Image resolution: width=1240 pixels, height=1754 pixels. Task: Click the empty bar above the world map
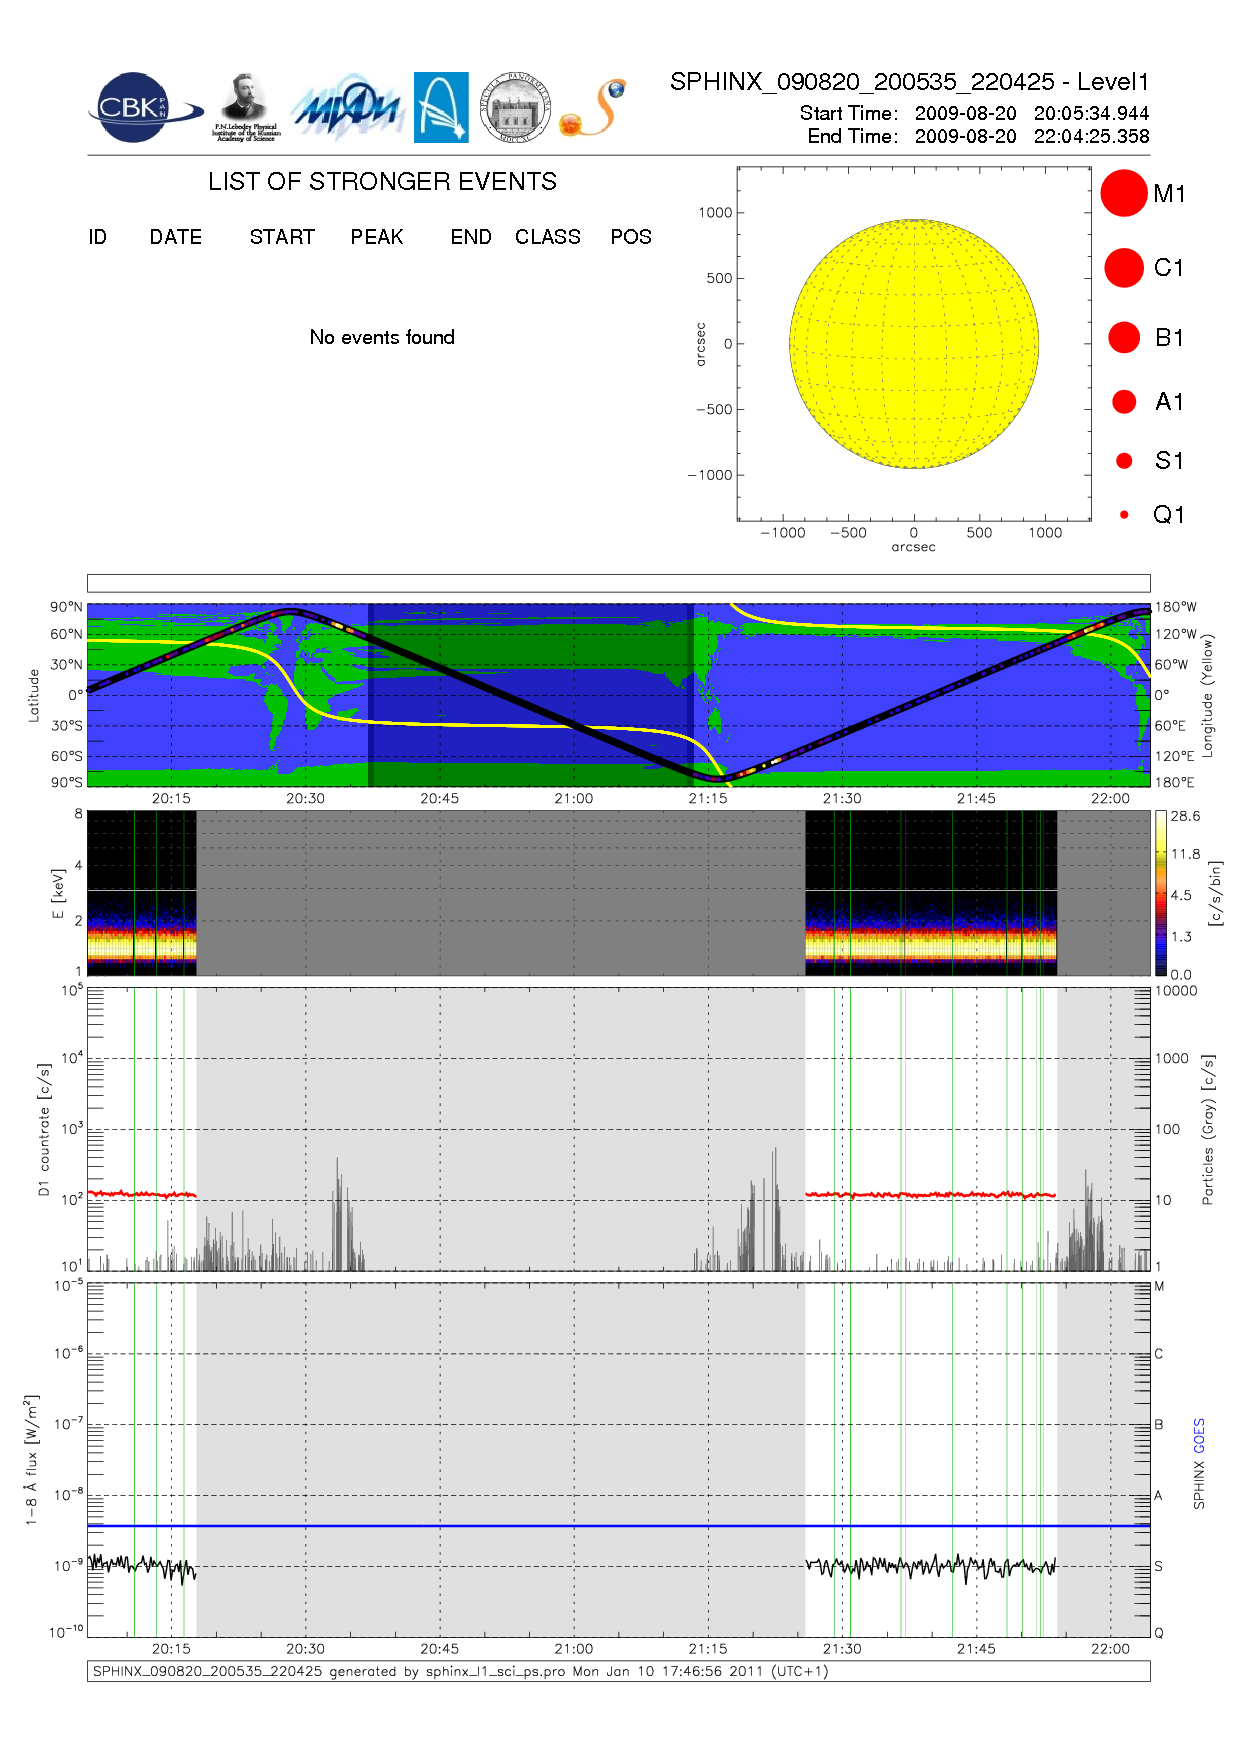click(618, 583)
